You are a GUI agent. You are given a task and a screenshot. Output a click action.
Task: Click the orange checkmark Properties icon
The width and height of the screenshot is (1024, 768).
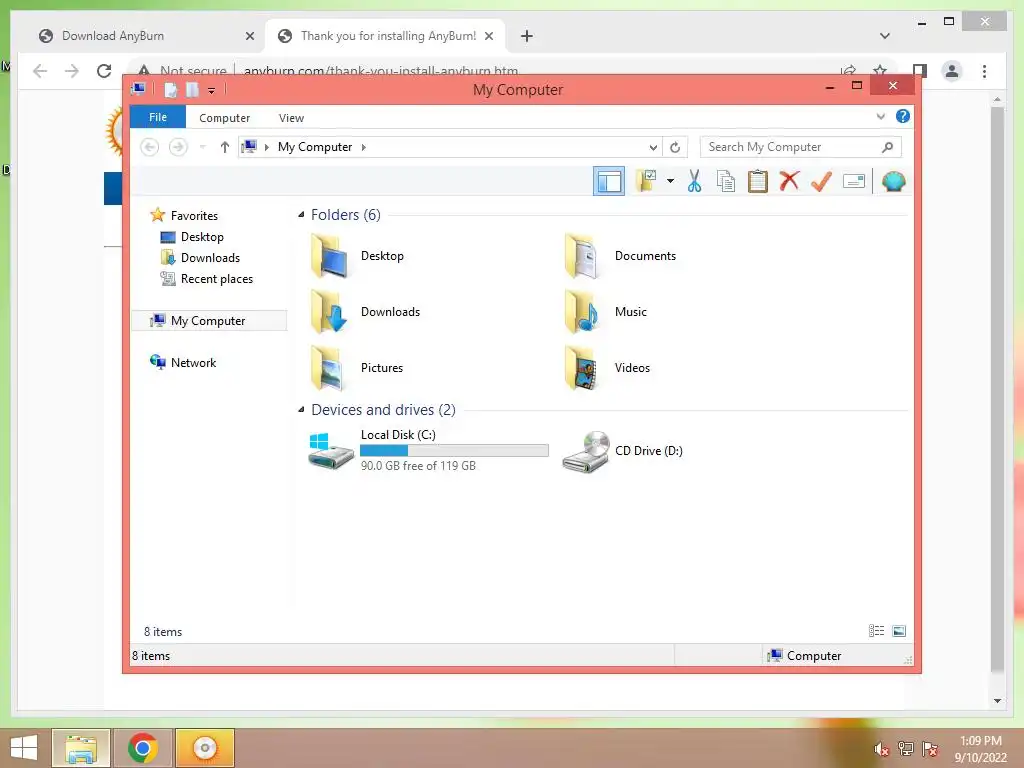(x=821, y=182)
